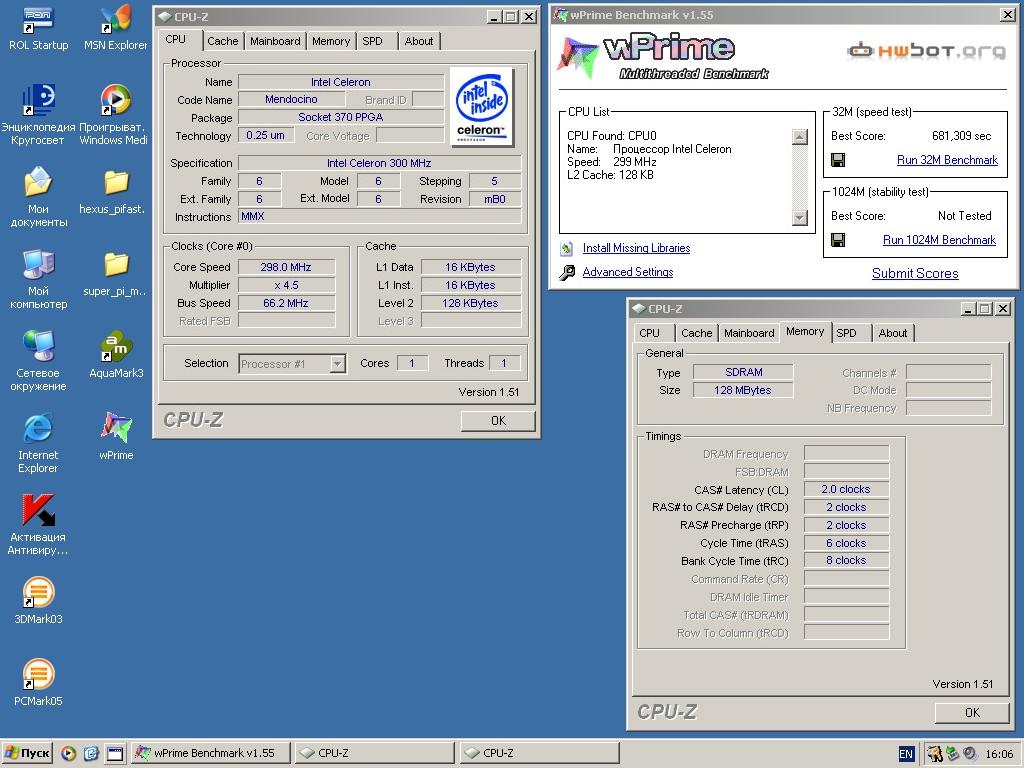Click the Install Missing Libraries icon
The height and width of the screenshot is (768, 1024).
(567, 248)
